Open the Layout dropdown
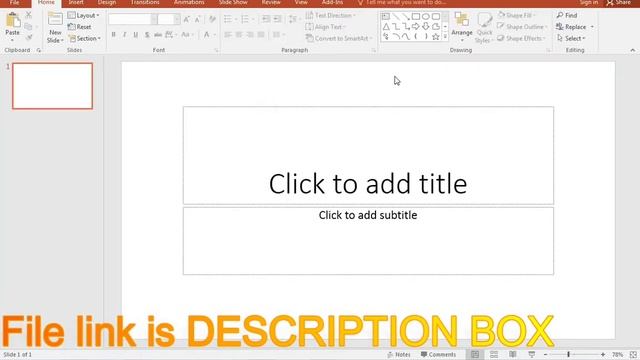 point(84,16)
